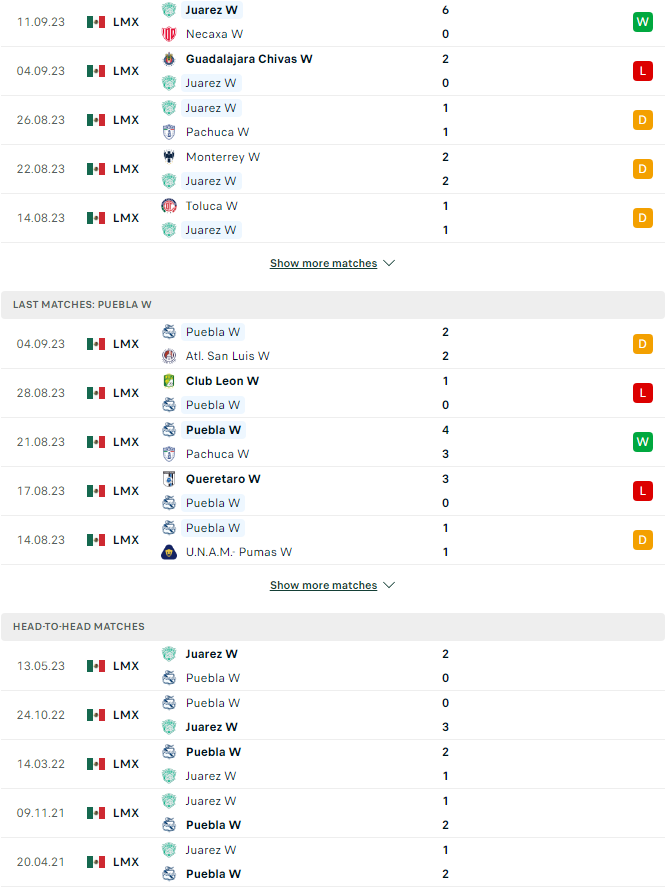671x887 pixels.
Task: Show more matches under Juarez W list
Action: 323,264
